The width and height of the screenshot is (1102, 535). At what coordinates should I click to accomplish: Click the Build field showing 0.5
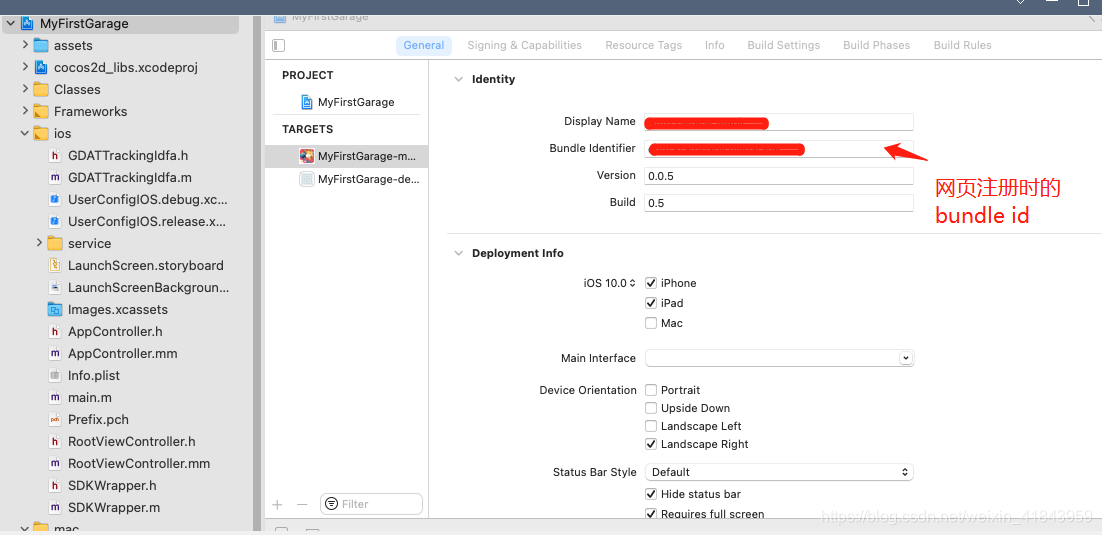[779, 202]
